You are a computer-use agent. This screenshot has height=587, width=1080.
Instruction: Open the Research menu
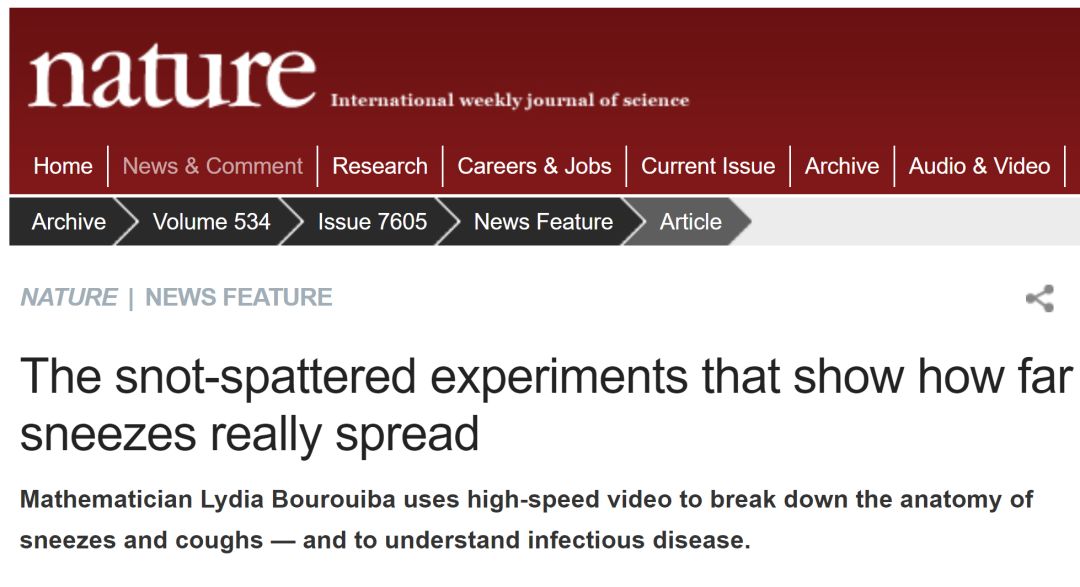coord(379,166)
